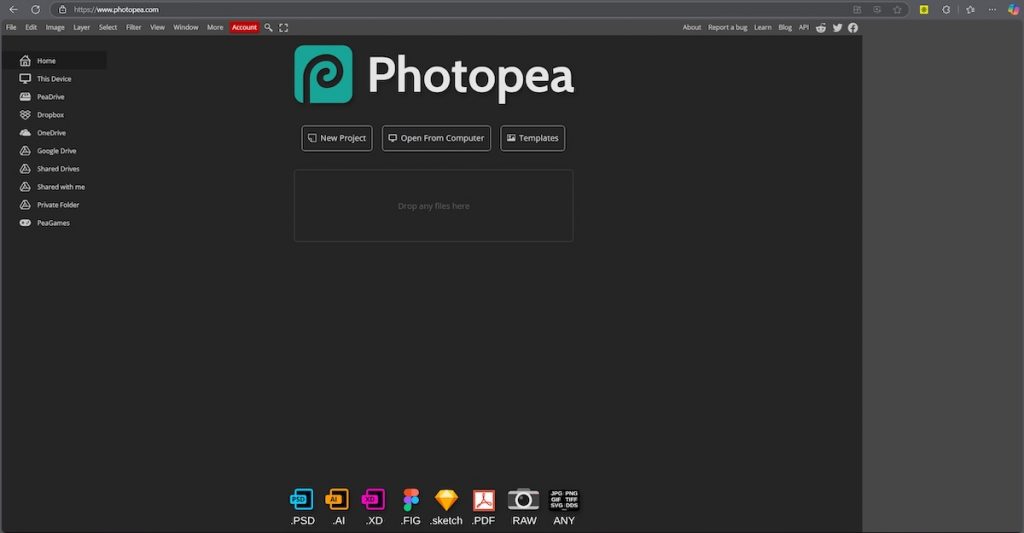1024x533 pixels.
Task: Open the Window menu
Action: 185,27
